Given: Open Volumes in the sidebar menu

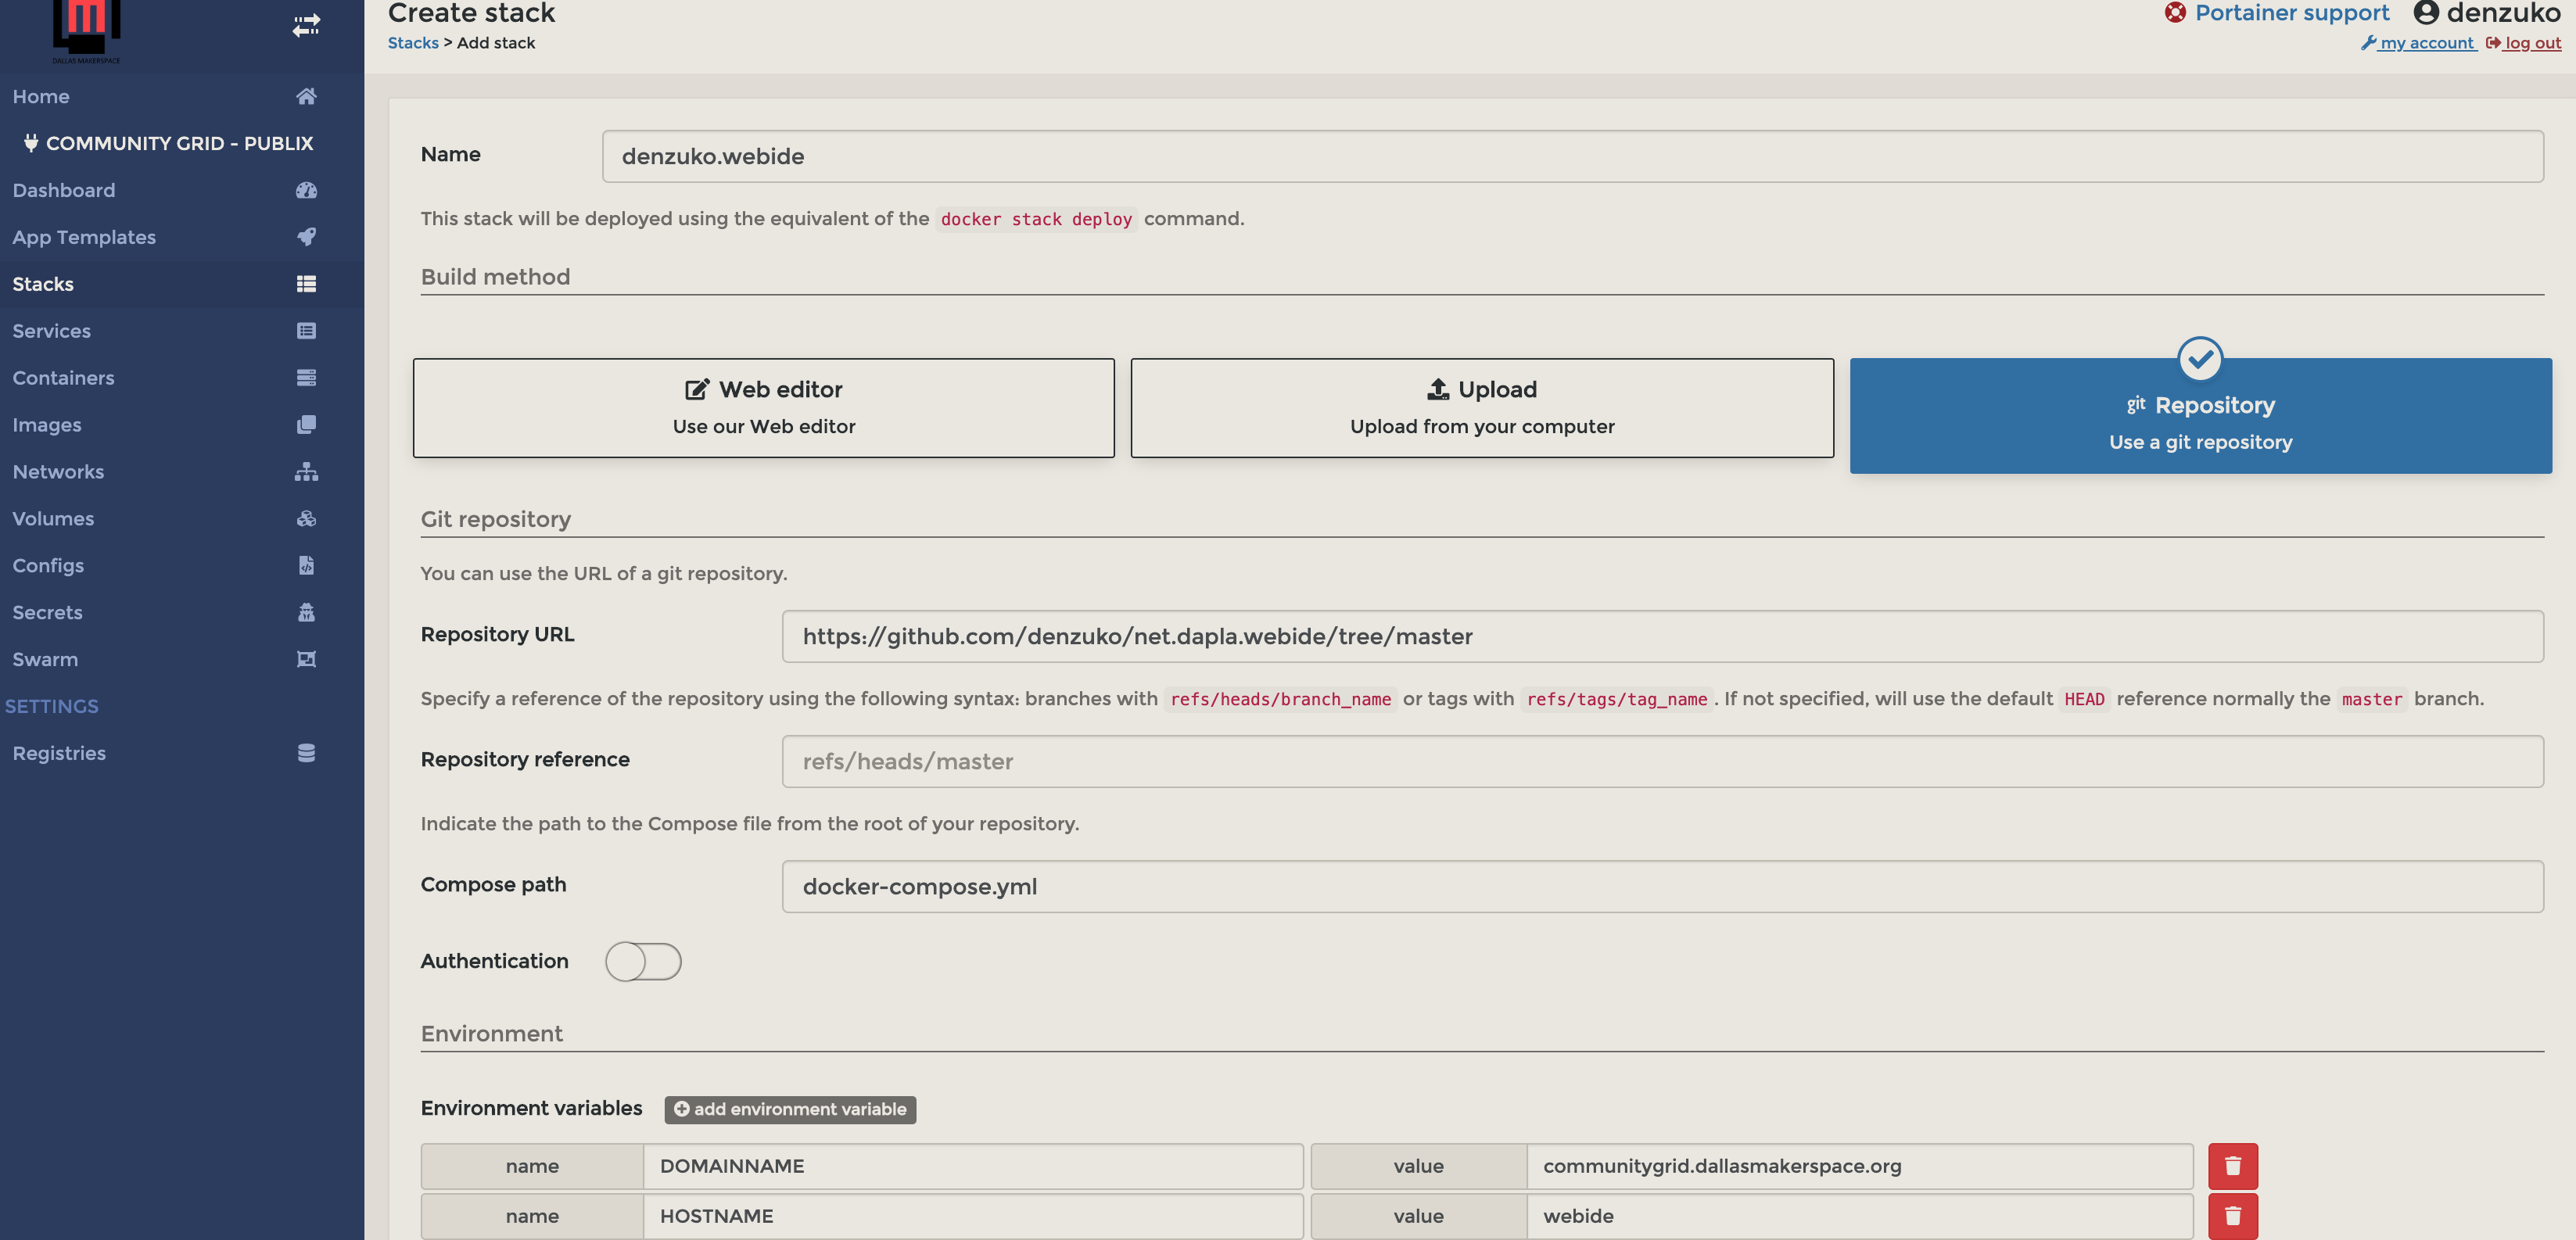Looking at the screenshot, I should pos(53,518).
